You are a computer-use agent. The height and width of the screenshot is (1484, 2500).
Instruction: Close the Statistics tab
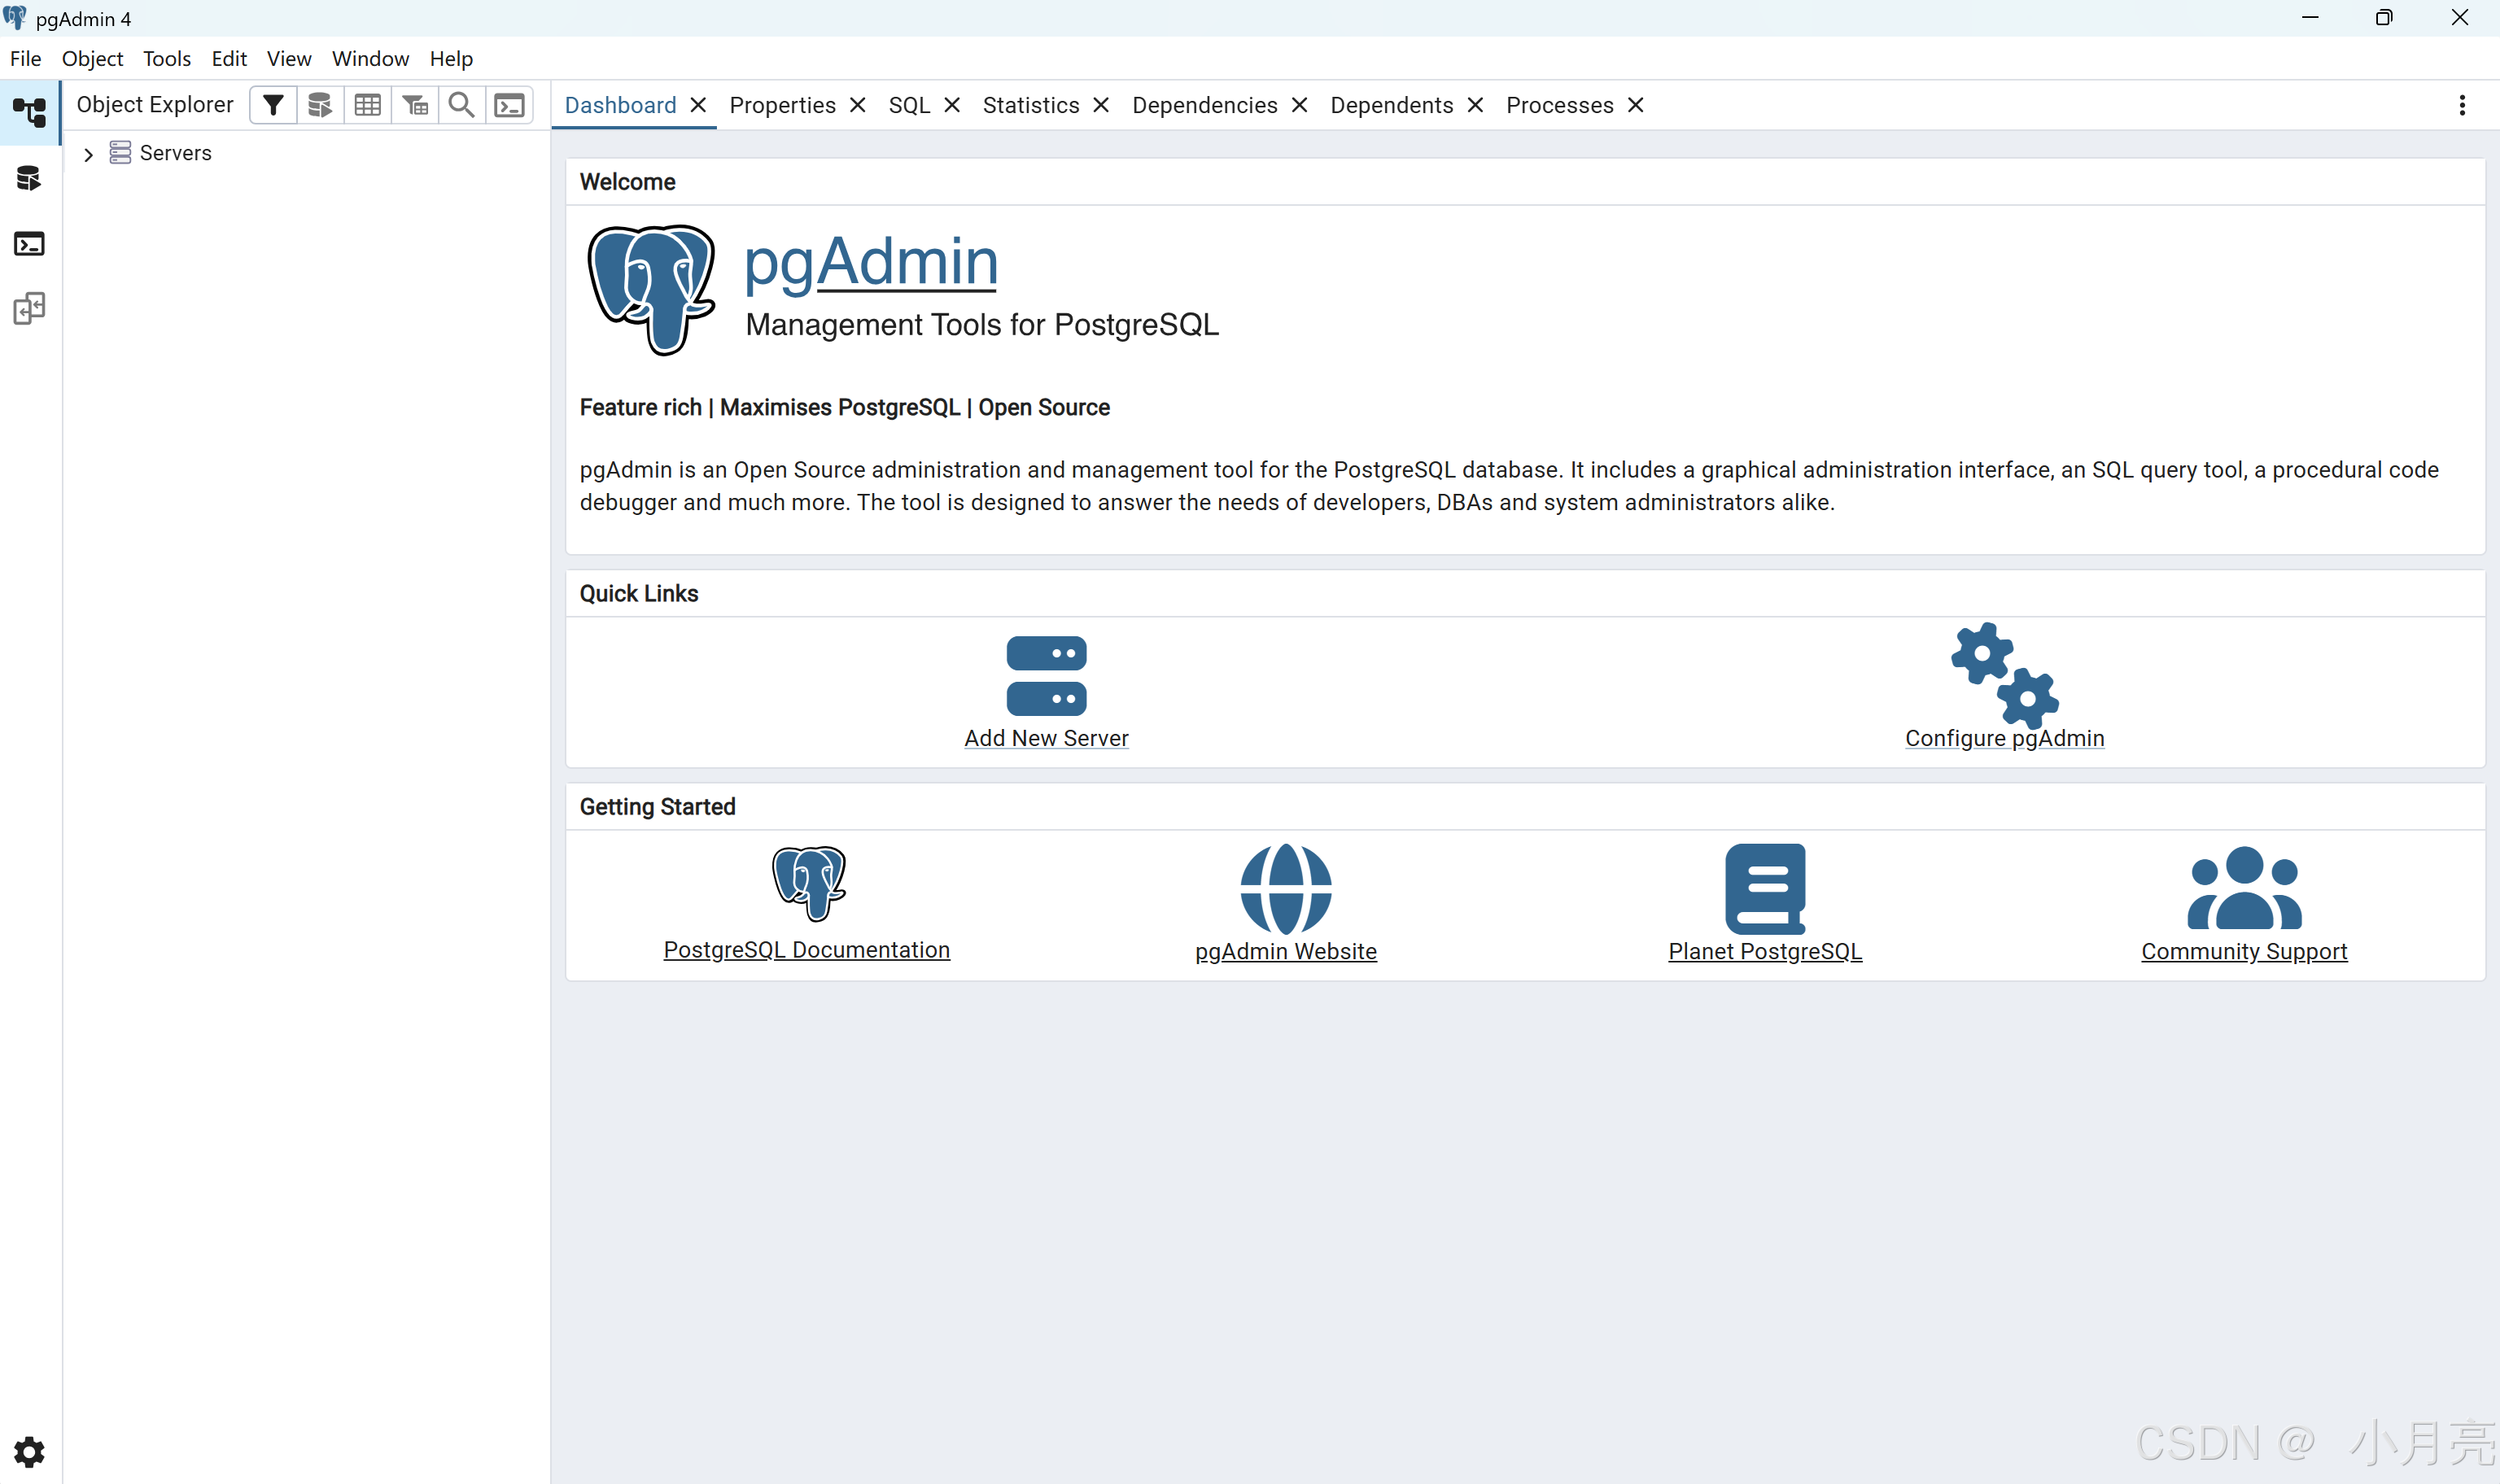(1101, 105)
